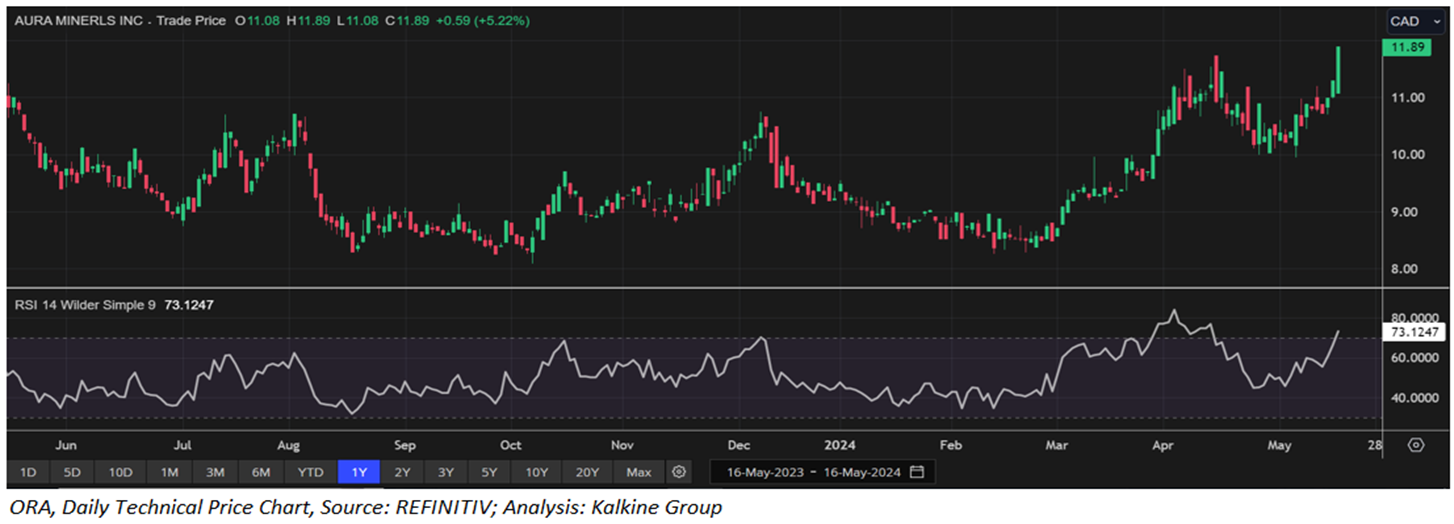
Task: Click the May label on time axis
Action: pyautogui.click(x=1280, y=445)
